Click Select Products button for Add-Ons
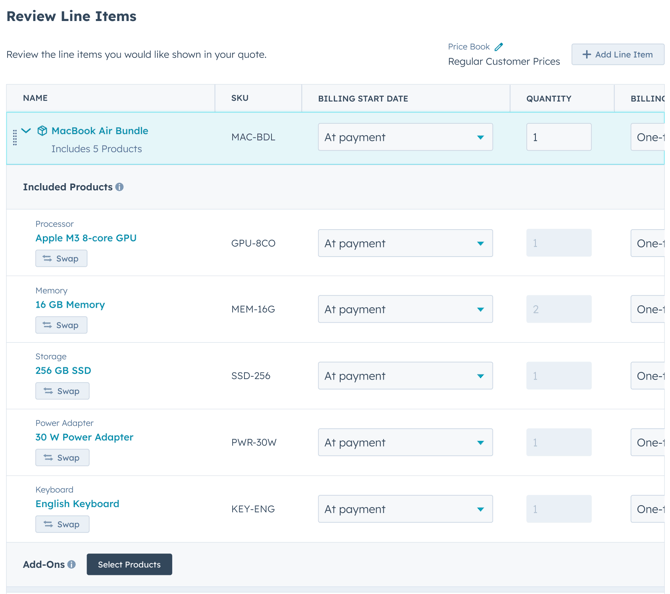This screenshot has height=594, width=670. pos(129,565)
